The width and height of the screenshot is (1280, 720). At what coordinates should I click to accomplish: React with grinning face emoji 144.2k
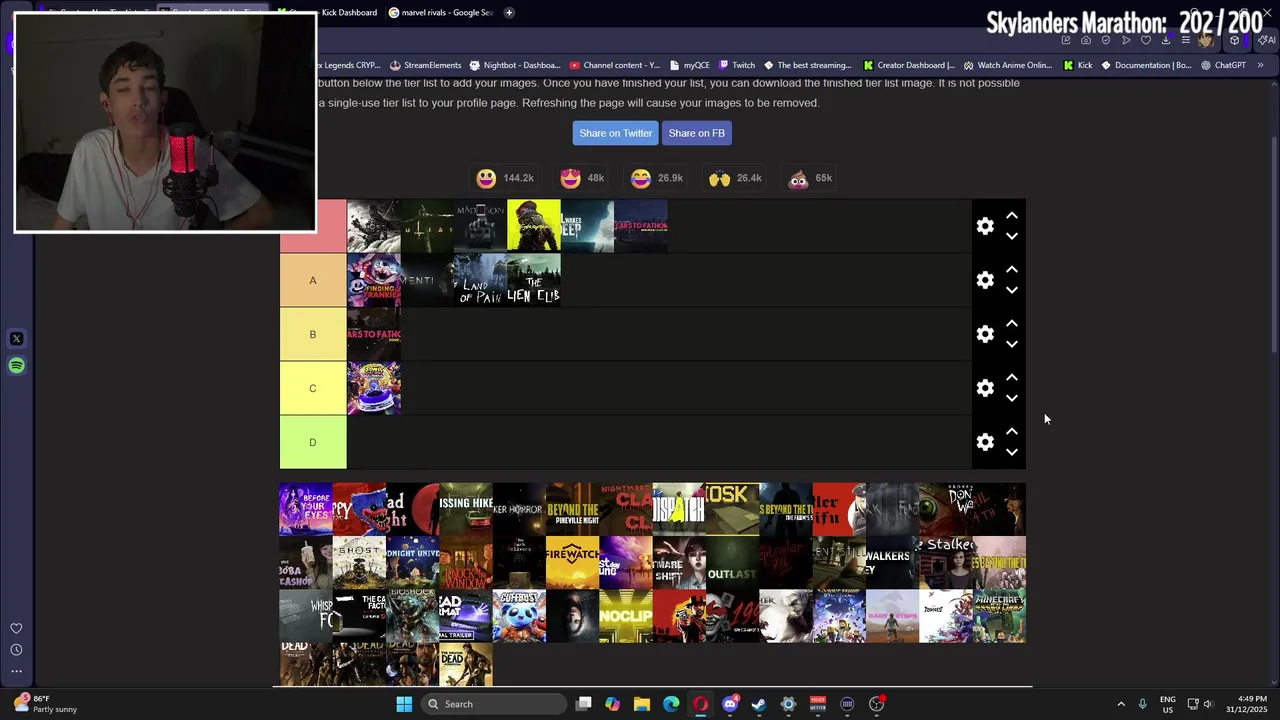tap(505, 178)
